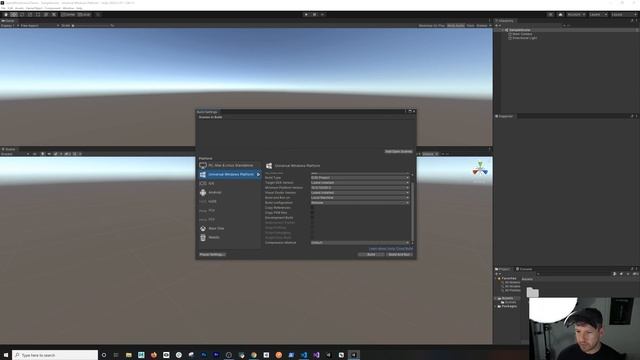Open the Minimum Platform Version dropdown
Viewport: 640px width, 360px height.
(x=360, y=187)
